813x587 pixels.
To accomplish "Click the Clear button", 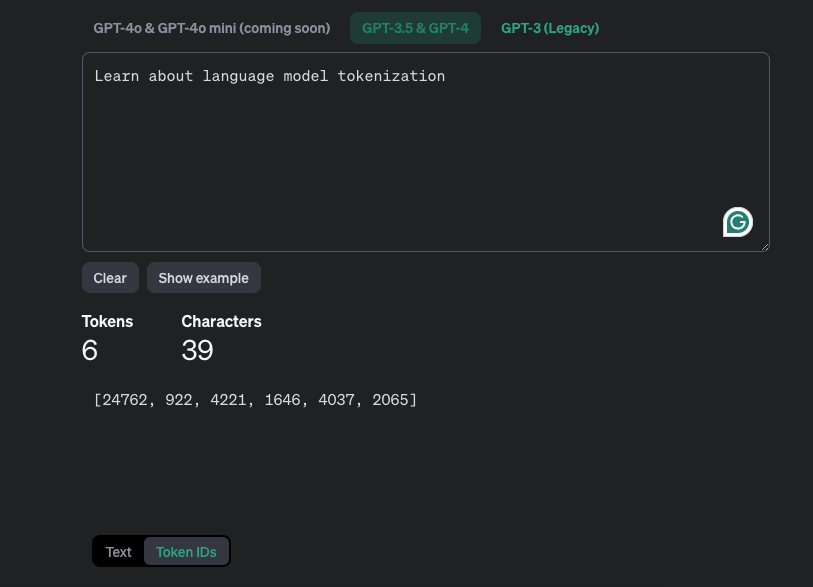I will 110,278.
